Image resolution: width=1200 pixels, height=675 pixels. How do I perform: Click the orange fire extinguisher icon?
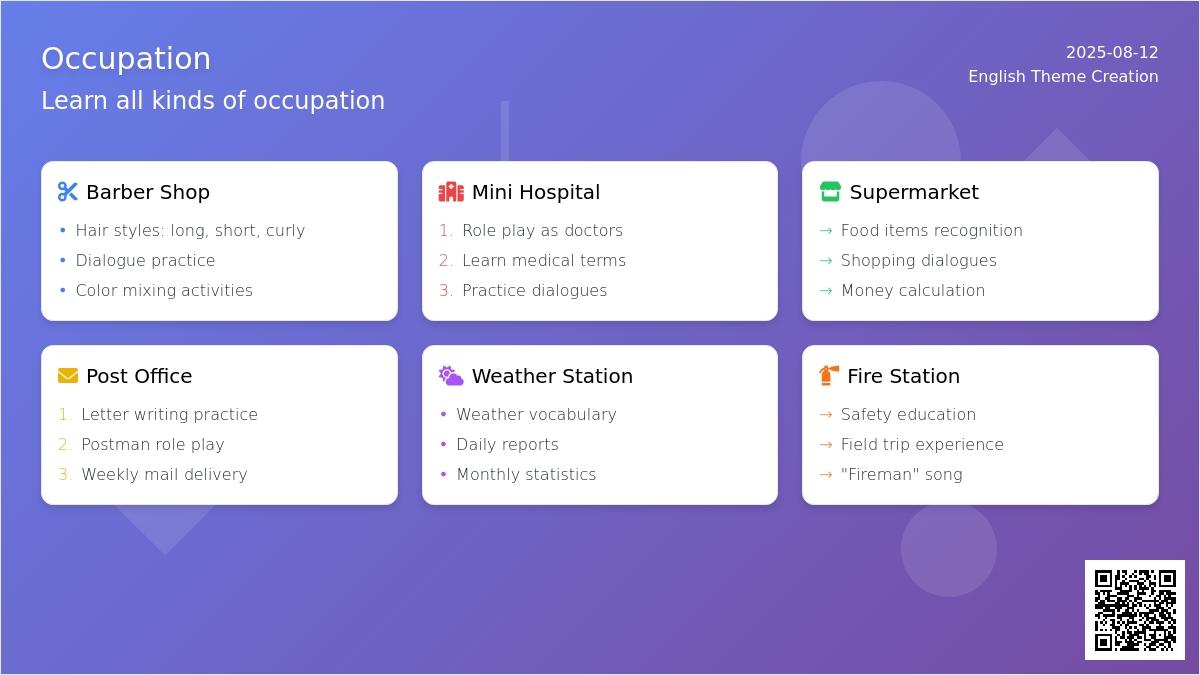(829, 376)
